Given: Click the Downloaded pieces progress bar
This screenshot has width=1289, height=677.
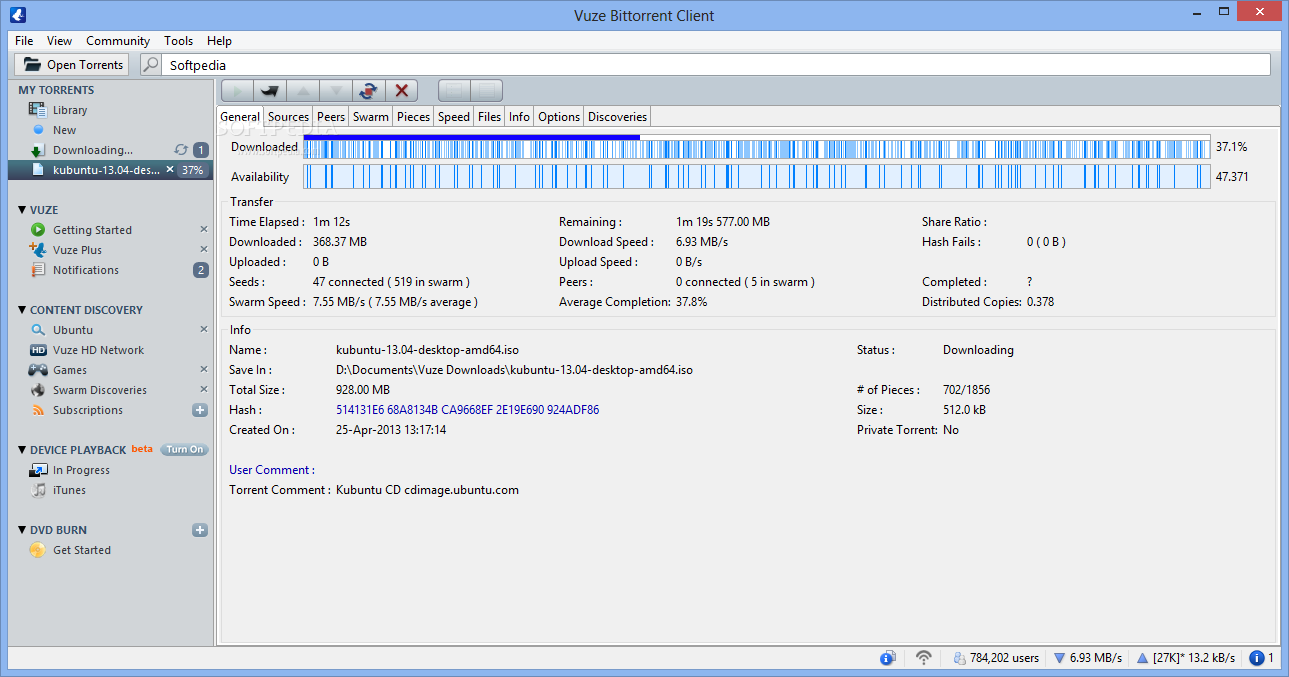Looking at the screenshot, I should pyautogui.click(x=757, y=147).
